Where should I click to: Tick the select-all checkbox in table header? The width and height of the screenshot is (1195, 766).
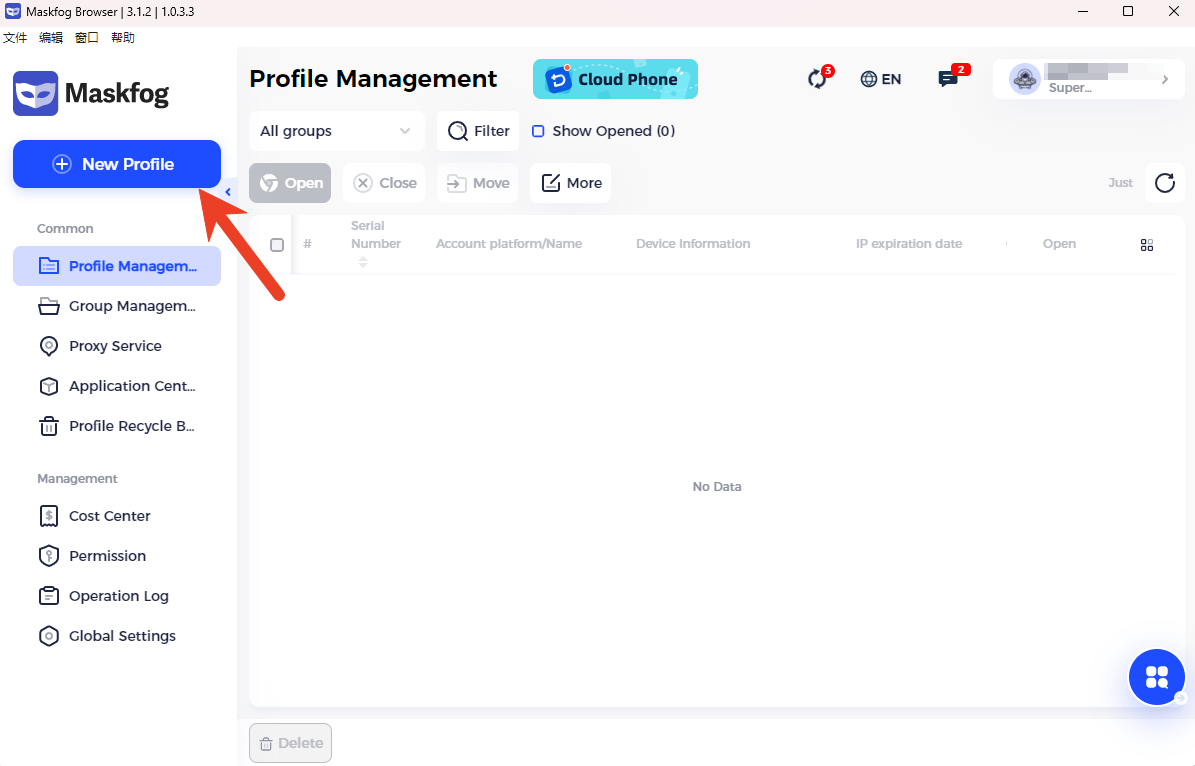277,245
